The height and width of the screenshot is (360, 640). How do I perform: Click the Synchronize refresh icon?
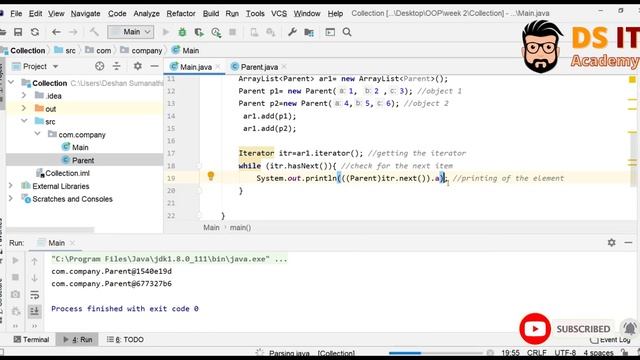35,32
